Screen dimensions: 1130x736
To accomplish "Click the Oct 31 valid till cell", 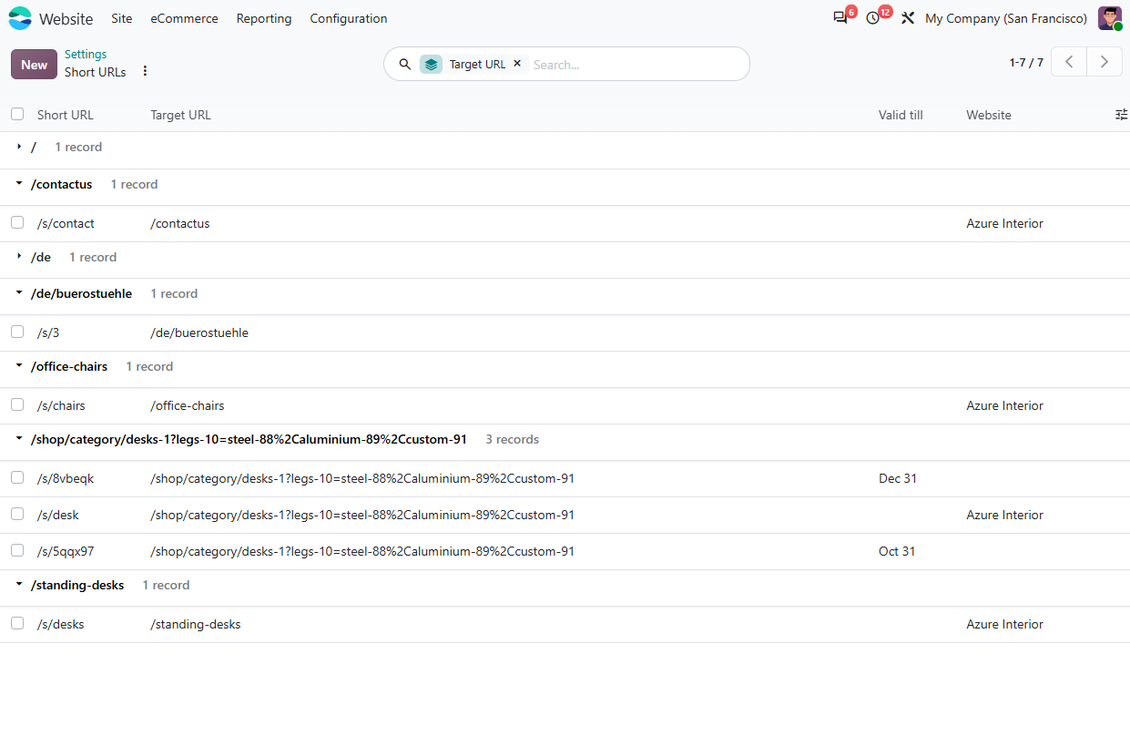I will point(897,551).
